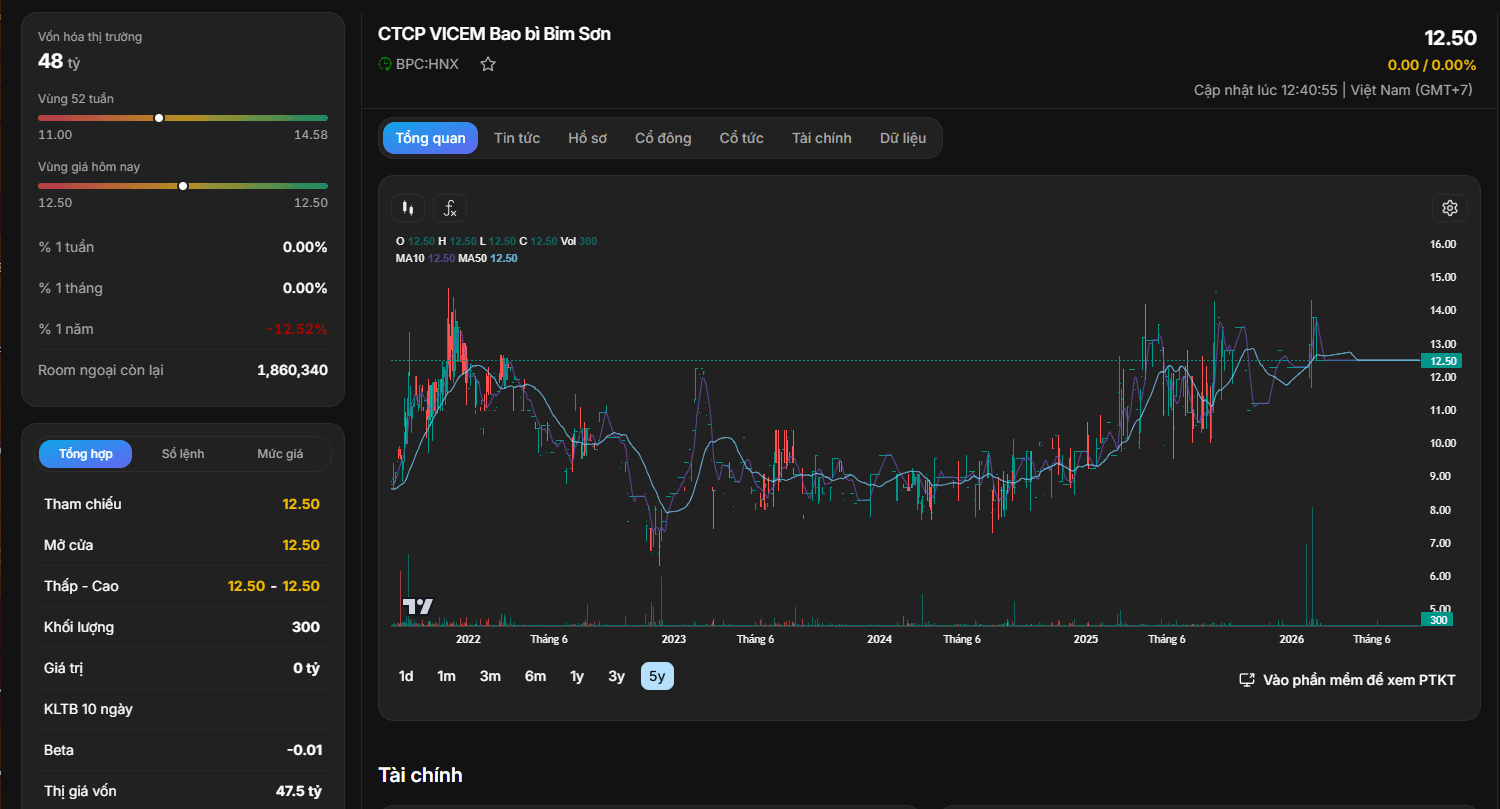Click the 2025 label on time axis
The image size is (1500, 809).
[1085, 639]
